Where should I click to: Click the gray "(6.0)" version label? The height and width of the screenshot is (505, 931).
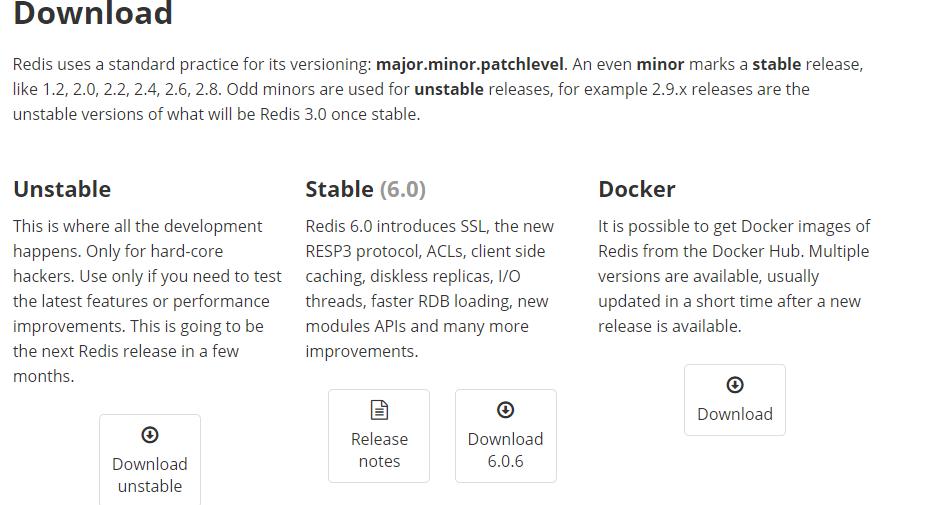tap(402, 189)
